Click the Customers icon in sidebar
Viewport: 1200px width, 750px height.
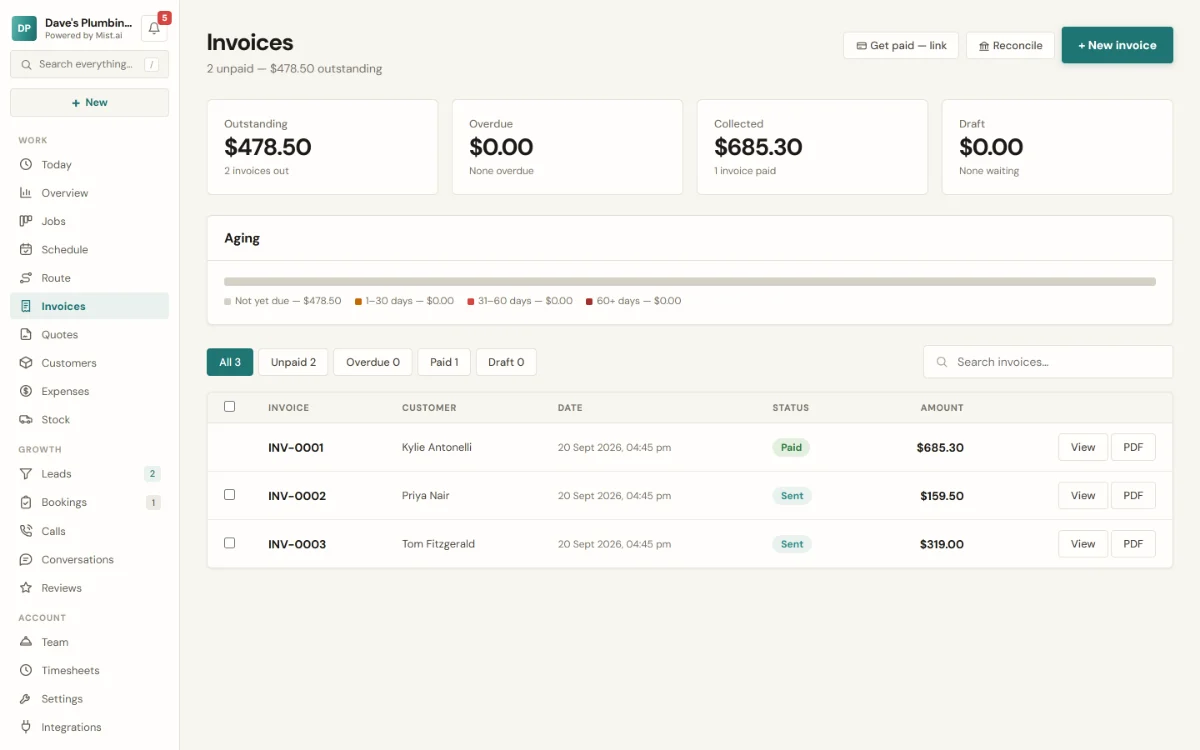(26, 363)
